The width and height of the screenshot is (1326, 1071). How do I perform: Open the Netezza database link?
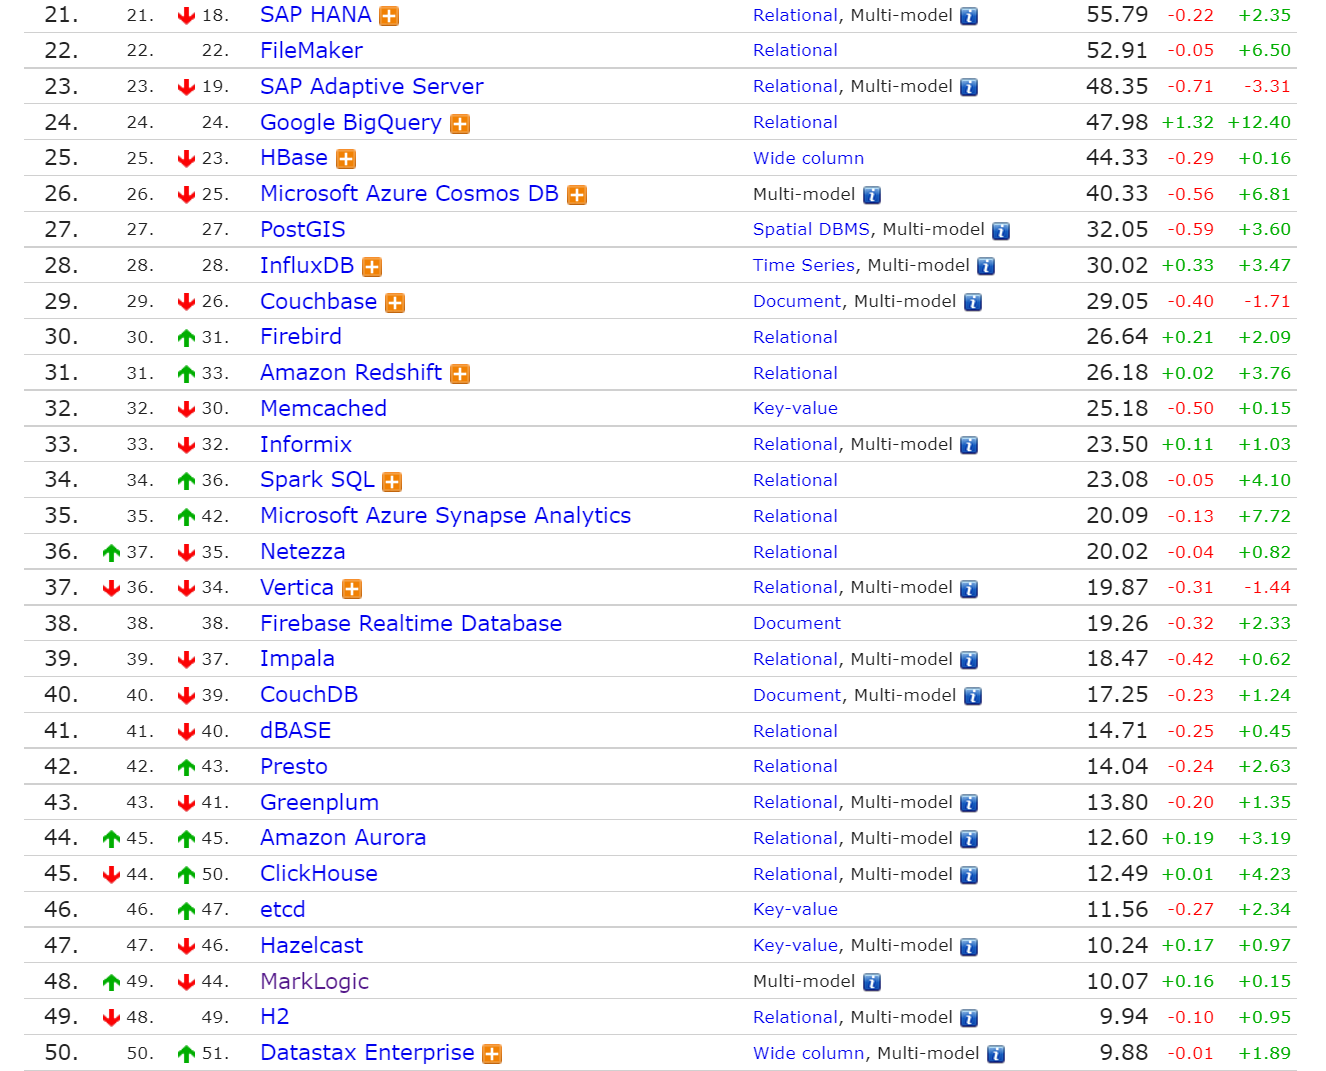(x=303, y=552)
